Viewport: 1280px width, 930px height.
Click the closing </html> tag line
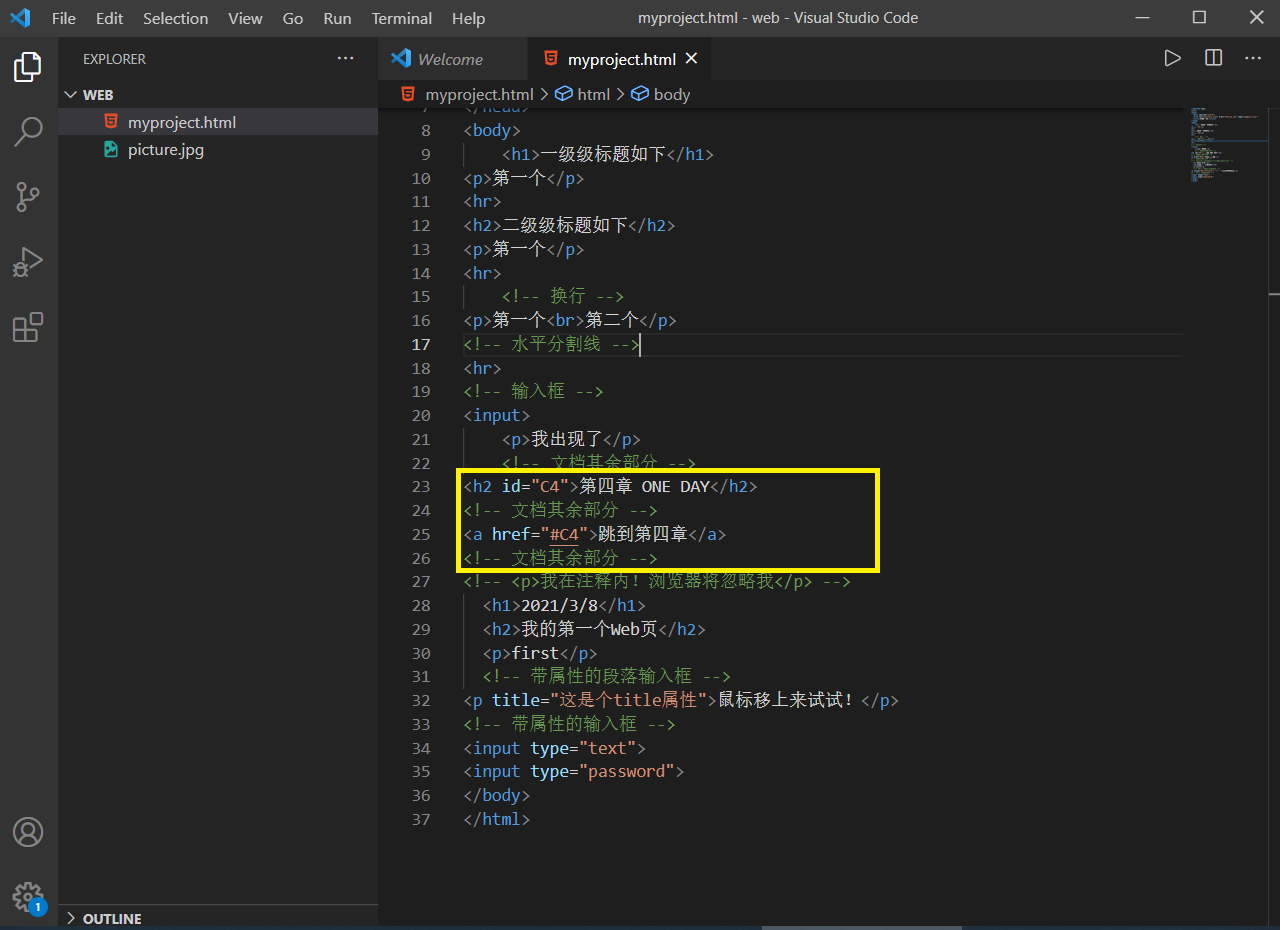click(496, 819)
